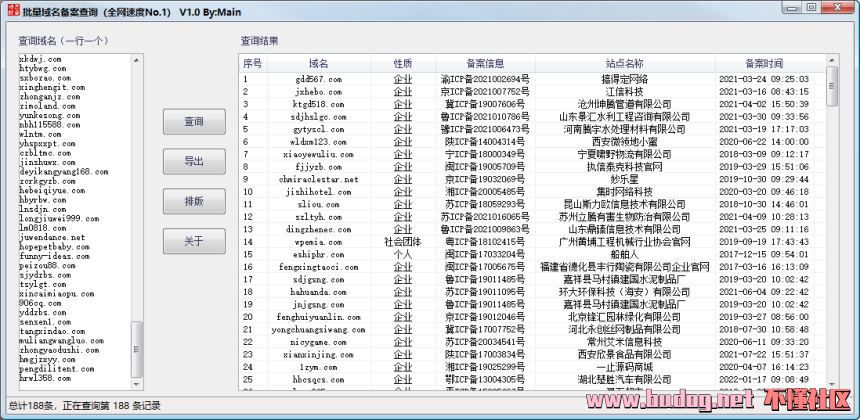The height and width of the screenshot is (420, 860).
Task: Select ktgd518.com result row
Action: (x=531, y=104)
